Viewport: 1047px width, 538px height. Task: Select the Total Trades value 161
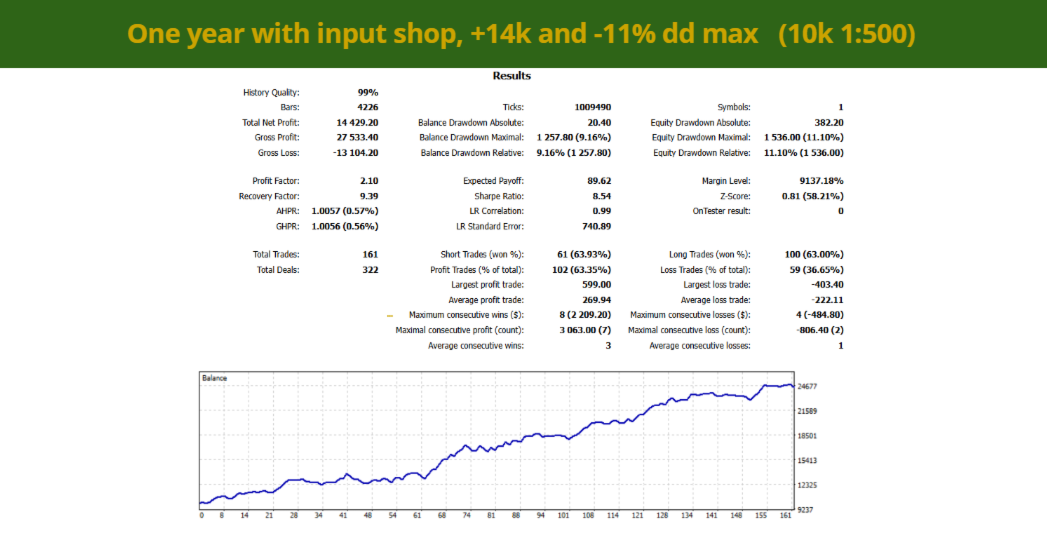tap(371, 254)
